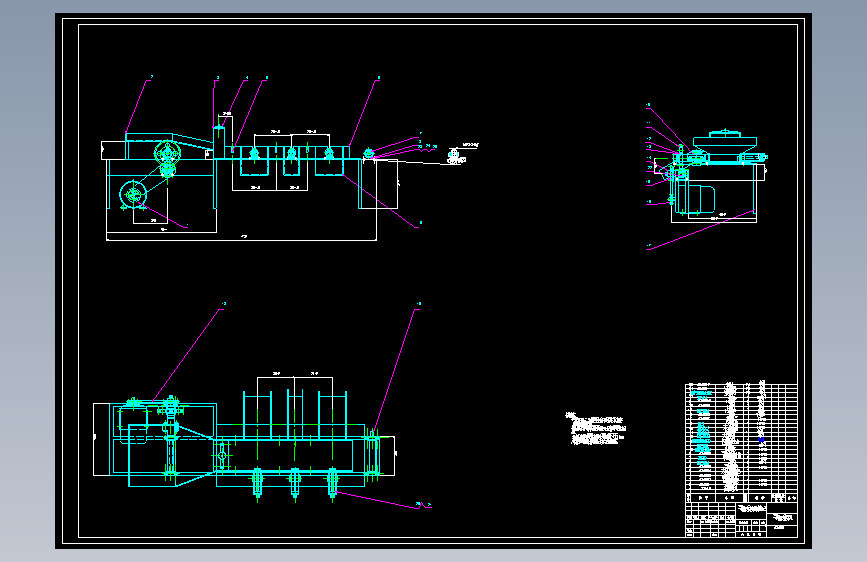Select the longest bottom dimension line, front view
The height and width of the screenshot is (562, 867).
coord(242,240)
